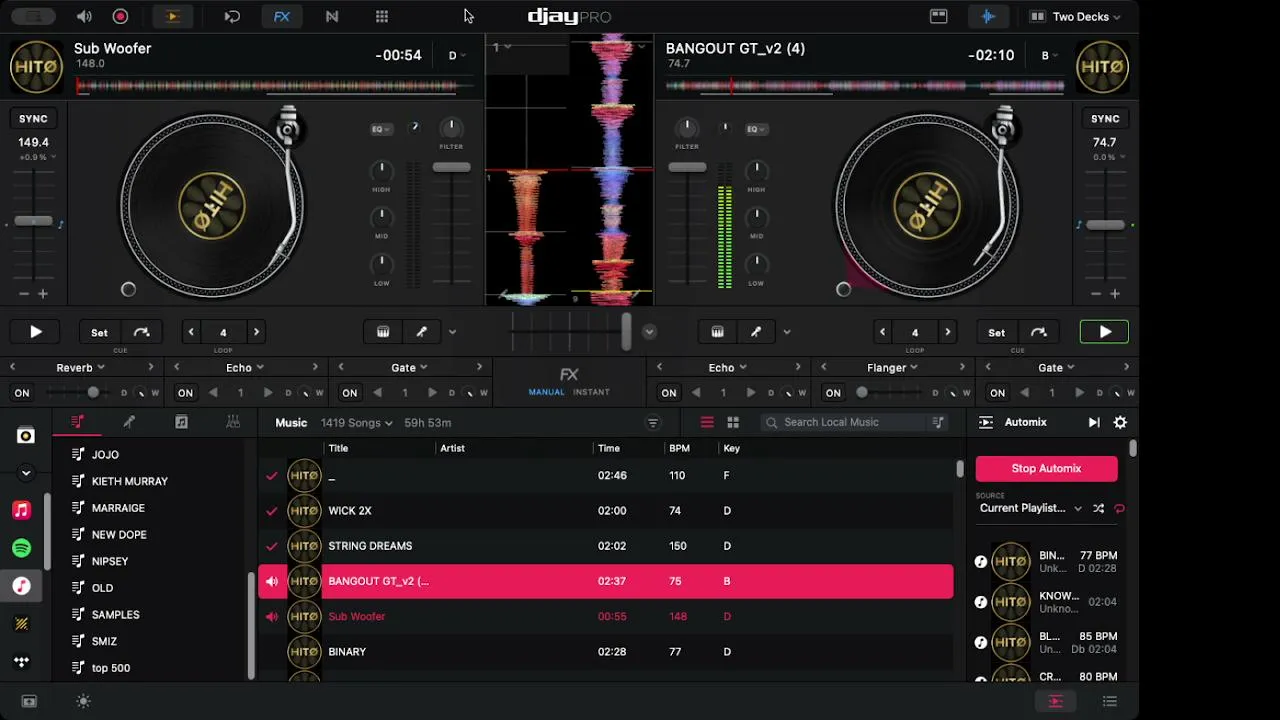The height and width of the screenshot is (720, 1280).
Task: Toggle ON for left deck Gate effect
Action: [x=350, y=393]
